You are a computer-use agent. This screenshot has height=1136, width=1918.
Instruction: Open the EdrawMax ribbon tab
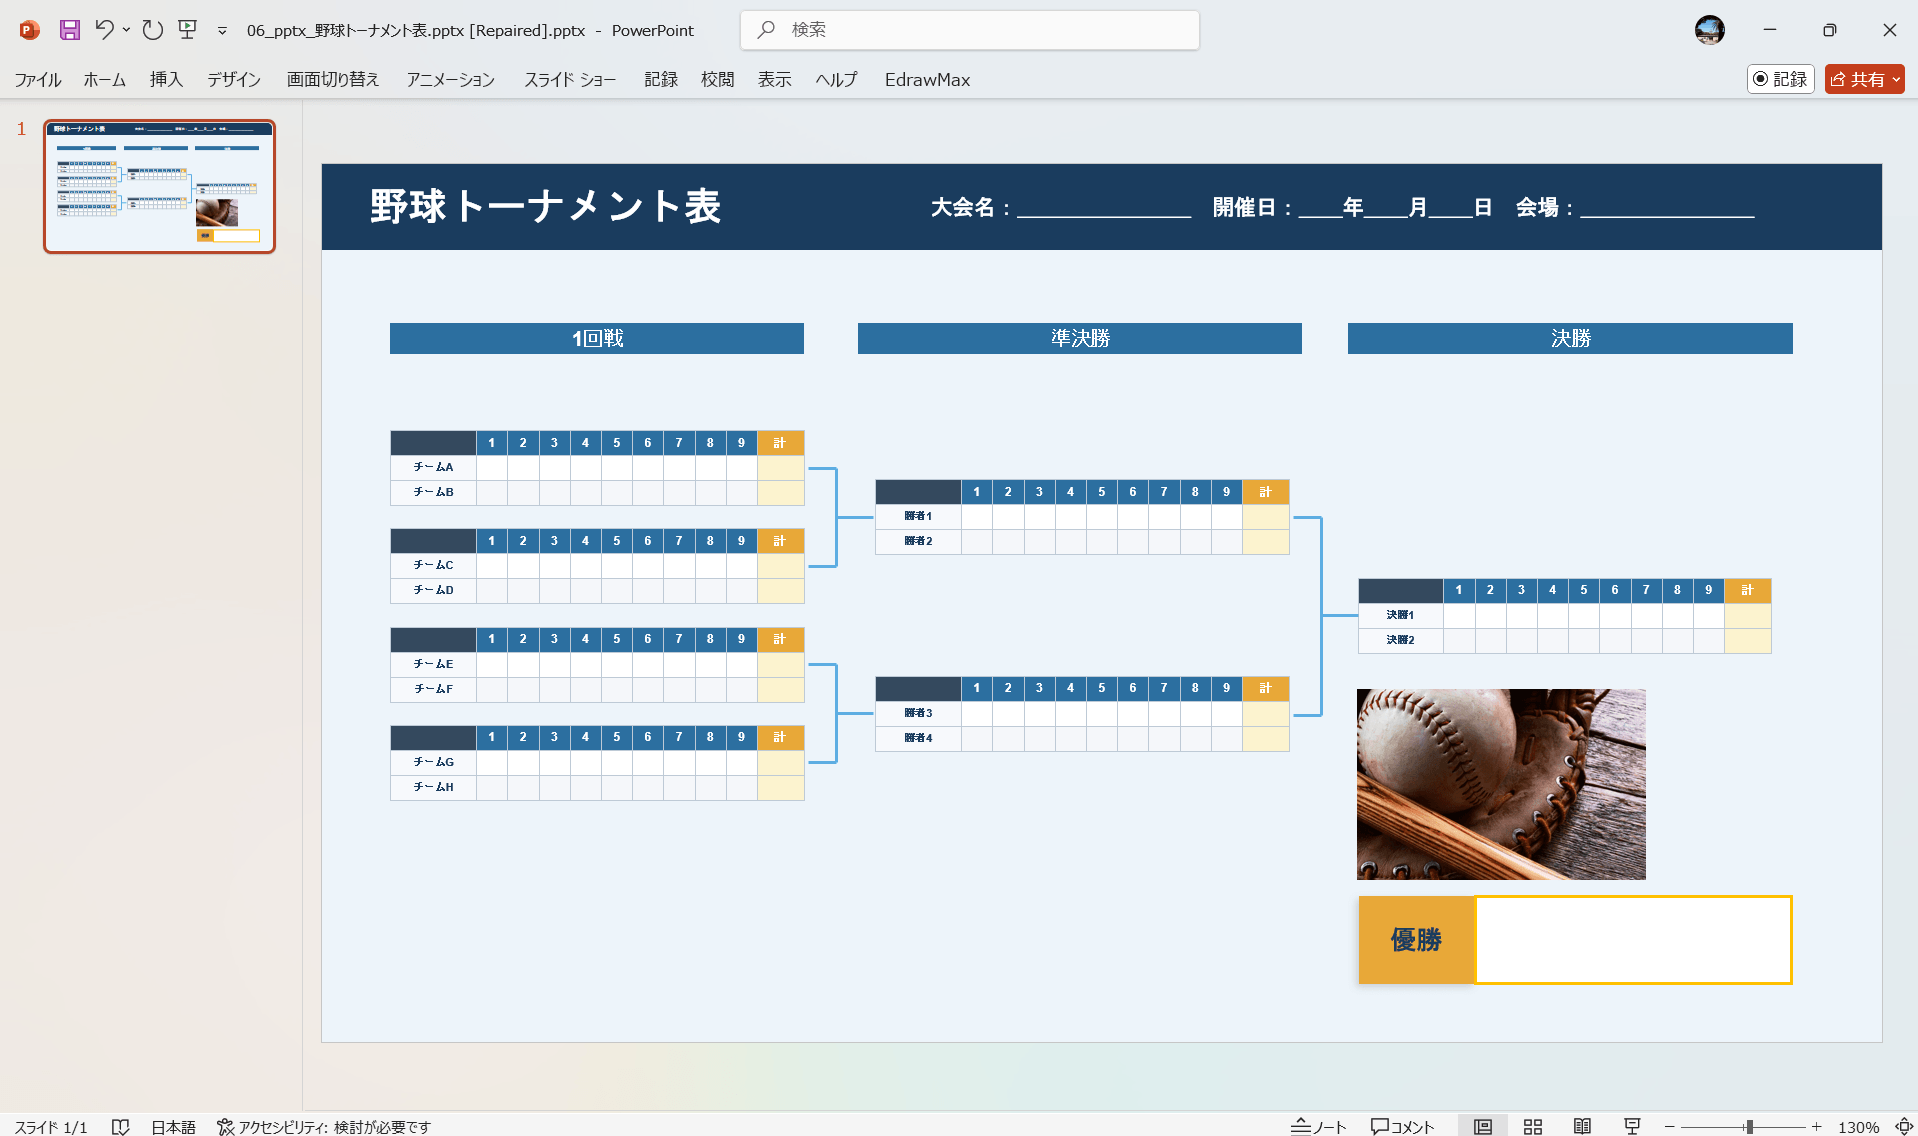pyautogui.click(x=926, y=79)
